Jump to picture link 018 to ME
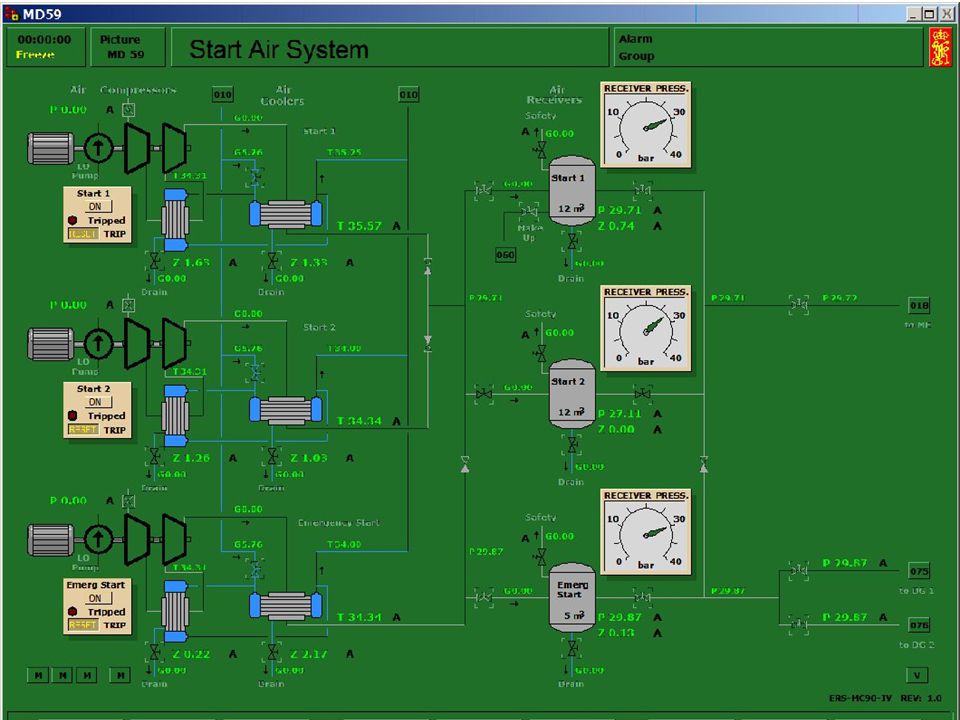Screen dimensions: 960x720 tap(919, 305)
